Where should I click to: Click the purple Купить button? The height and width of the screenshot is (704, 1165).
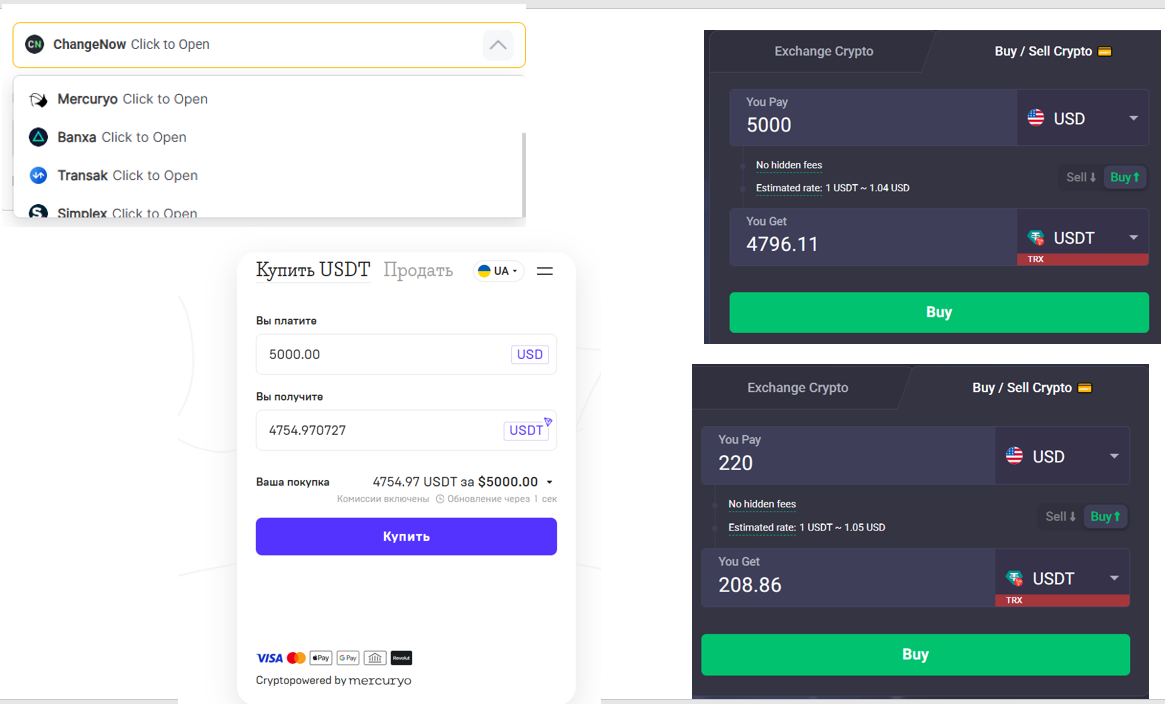pos(406,536)
